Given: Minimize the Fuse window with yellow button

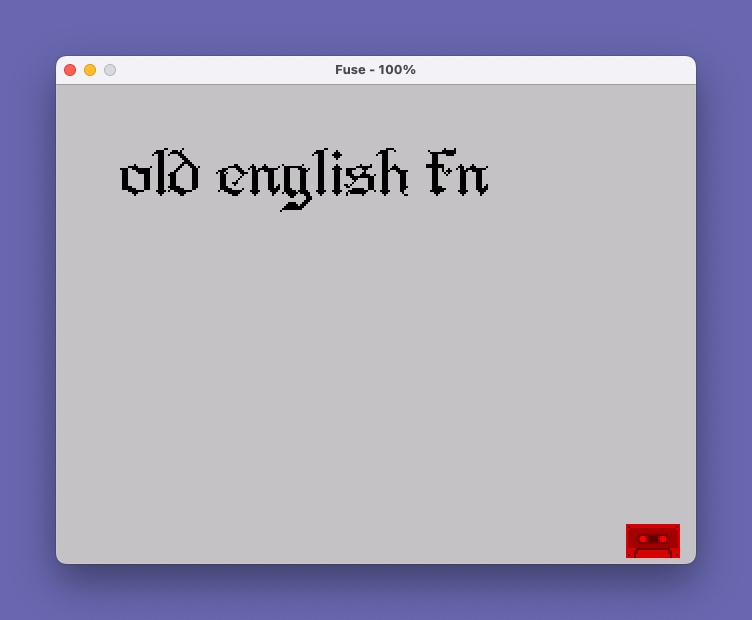Looking at the screenshot, I should (90, 70).
